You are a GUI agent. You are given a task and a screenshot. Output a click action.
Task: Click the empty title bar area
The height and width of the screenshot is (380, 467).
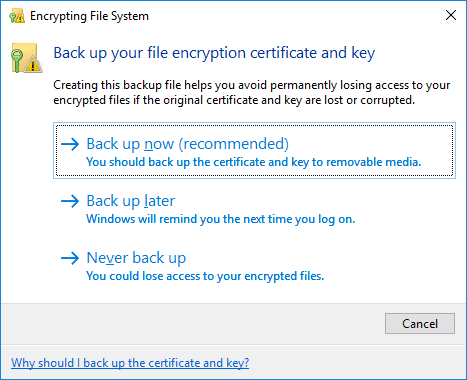click(293, 15)
